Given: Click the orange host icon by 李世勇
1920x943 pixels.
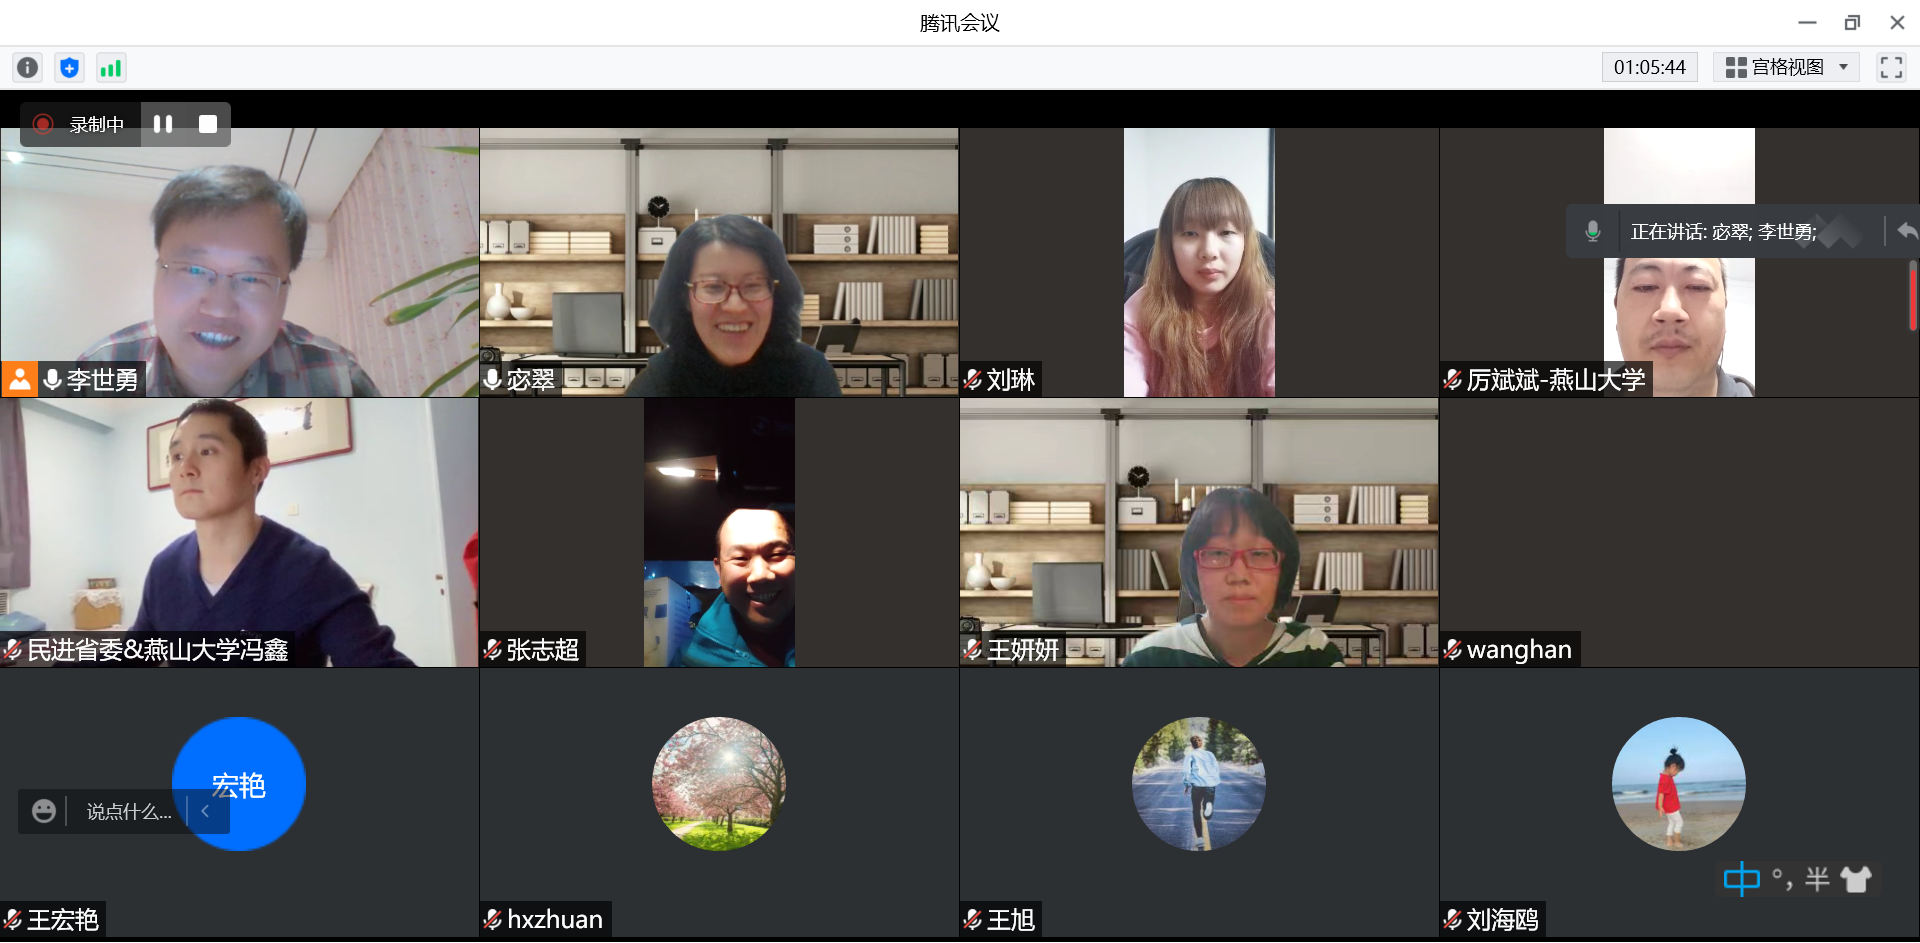Looking at the screenshot, I should point(19,379).
